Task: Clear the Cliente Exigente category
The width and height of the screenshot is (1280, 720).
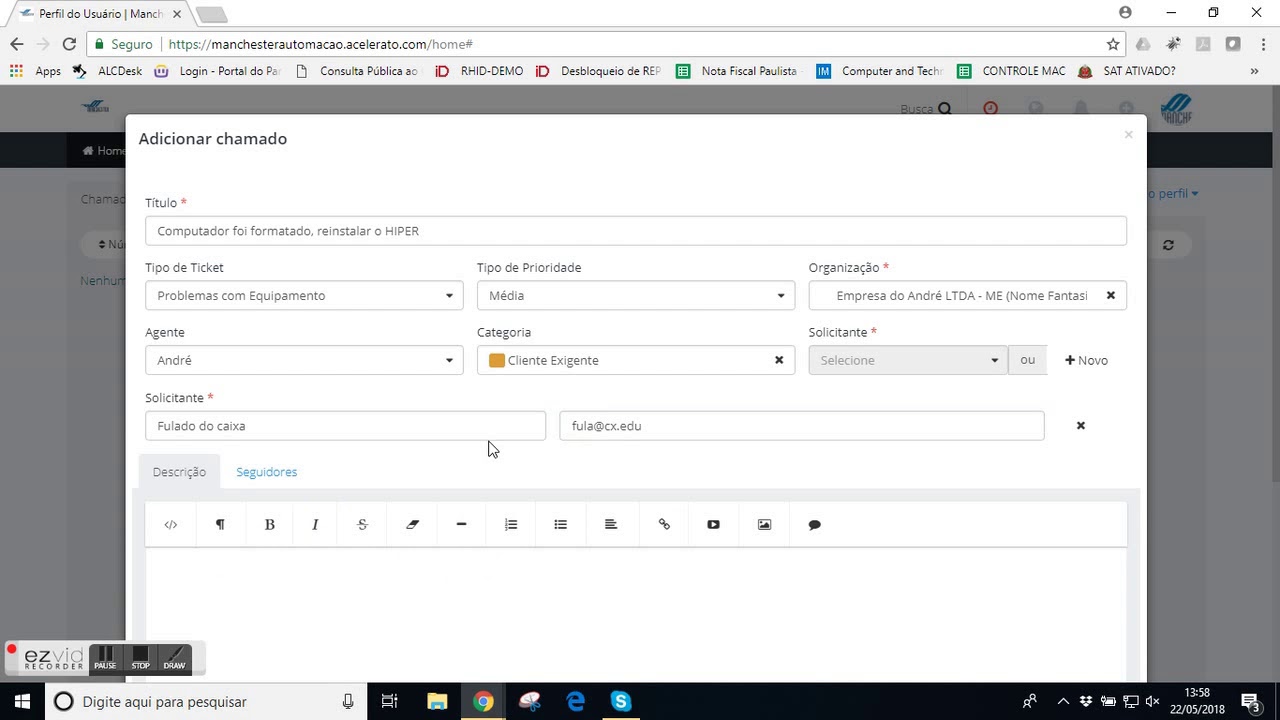Action: pyautogui.click(x=779, y=360)
